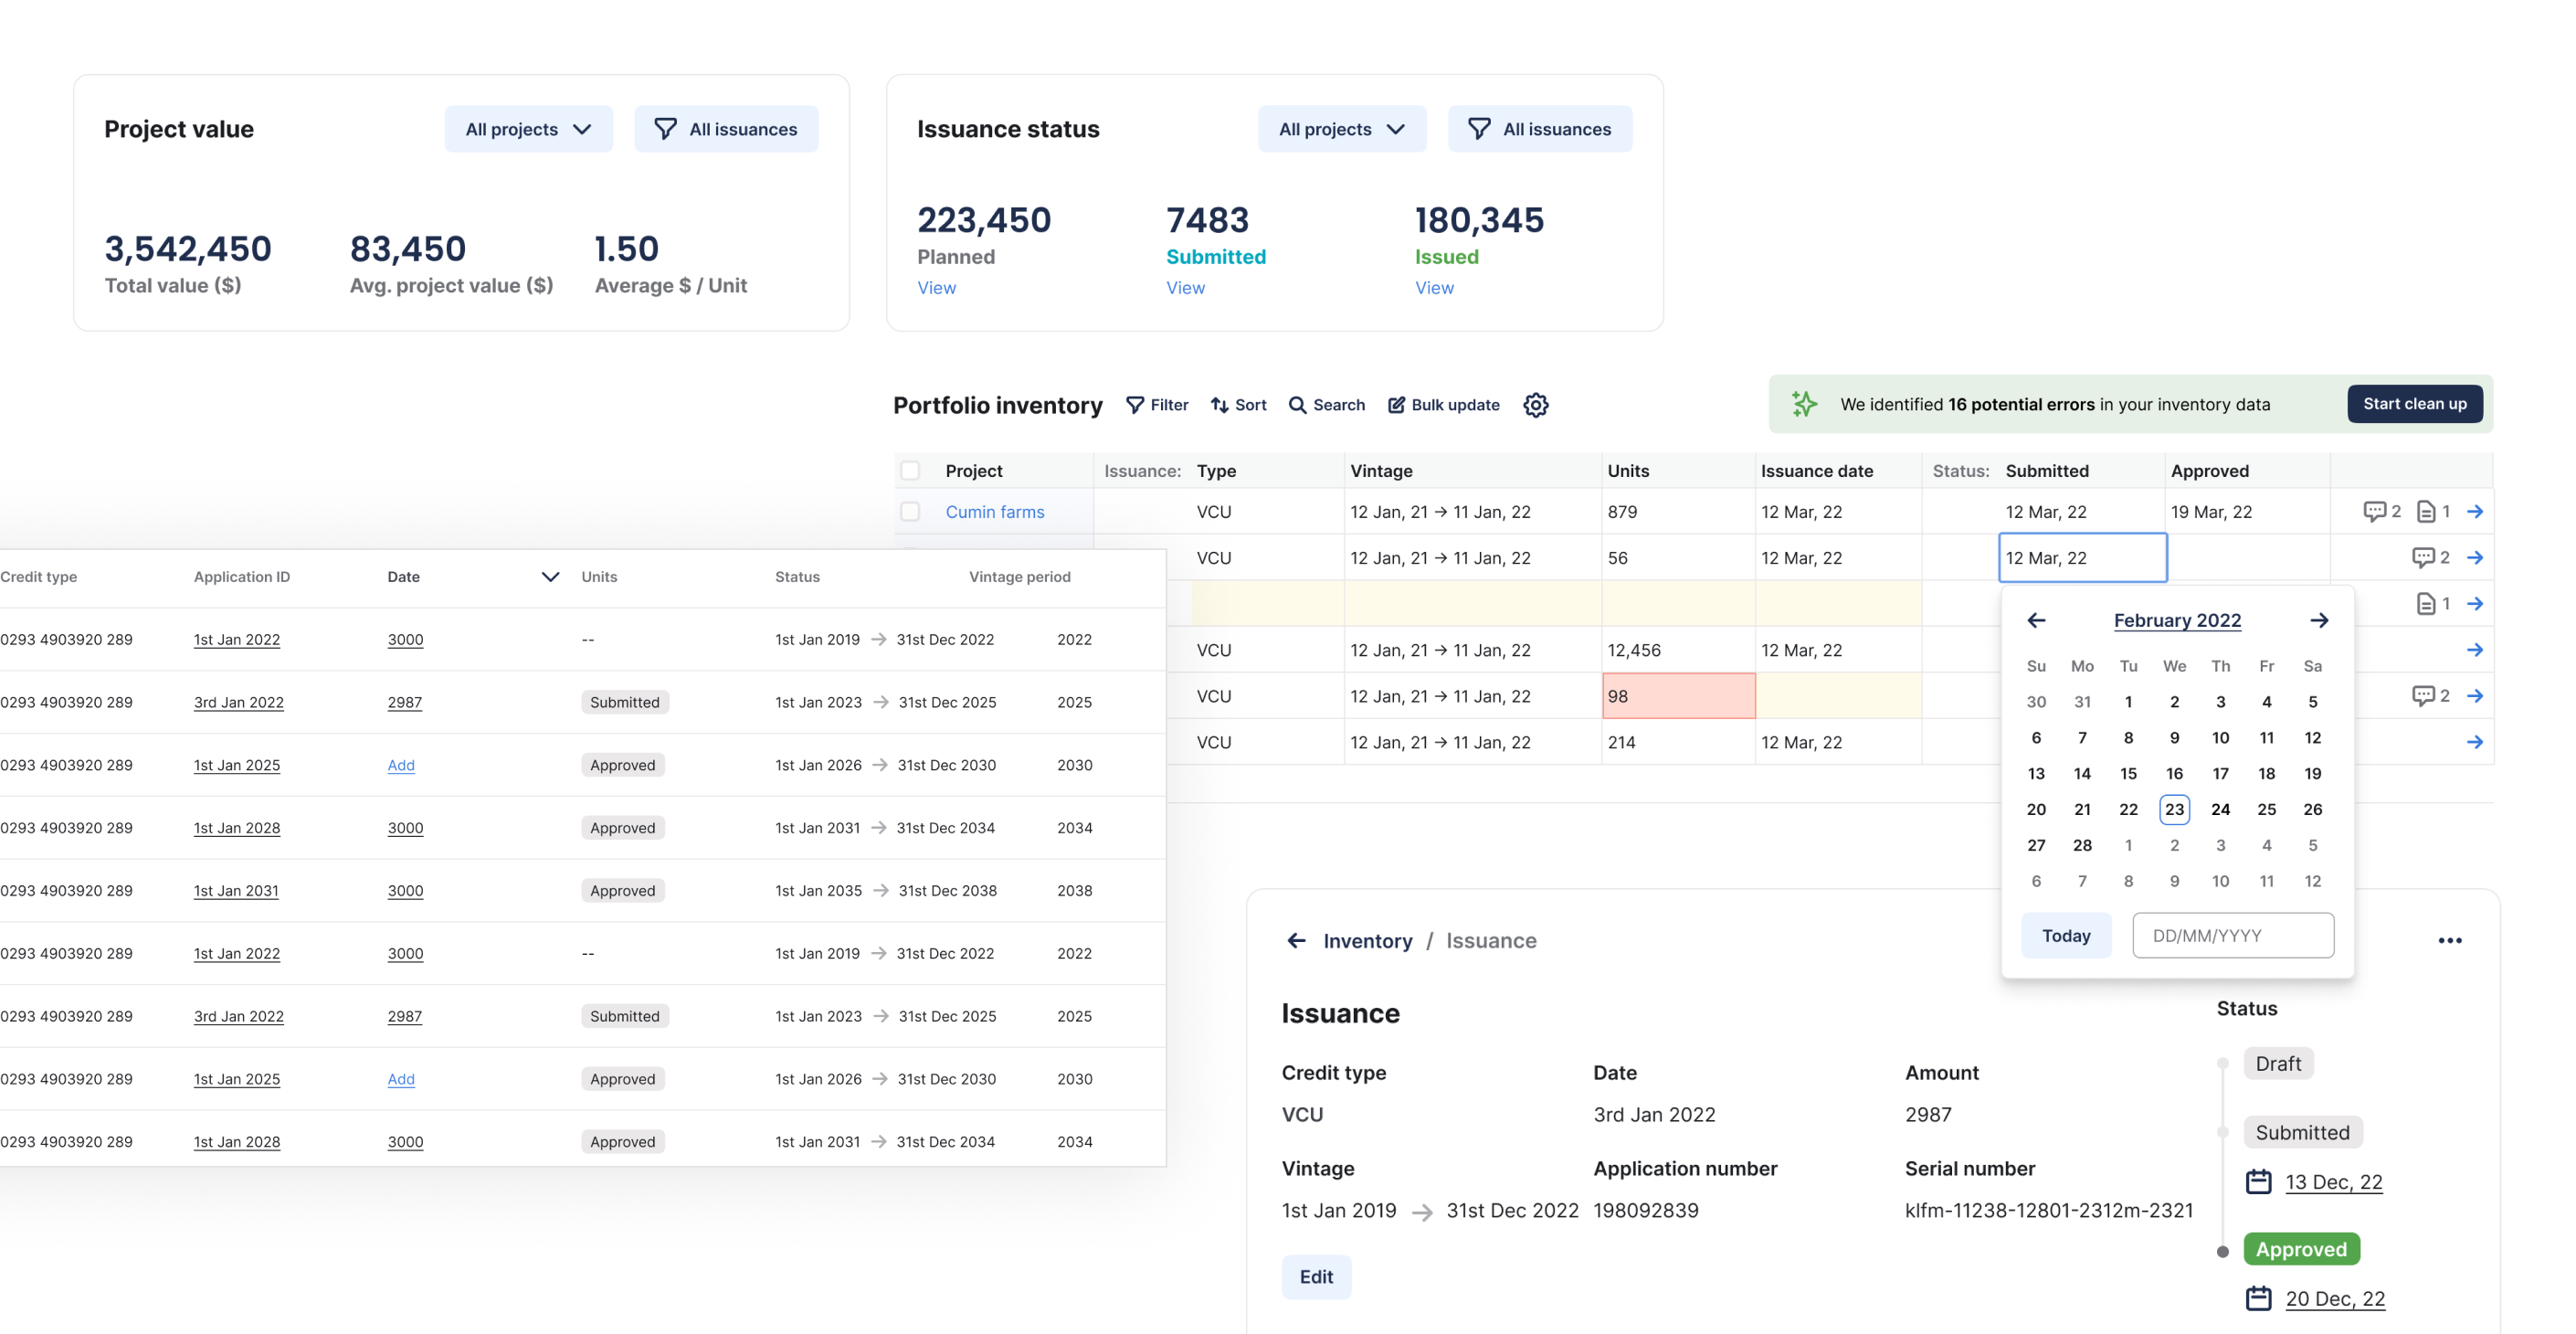
Task: Edit the Issuance details
Action: (x=1315, y=1276)
